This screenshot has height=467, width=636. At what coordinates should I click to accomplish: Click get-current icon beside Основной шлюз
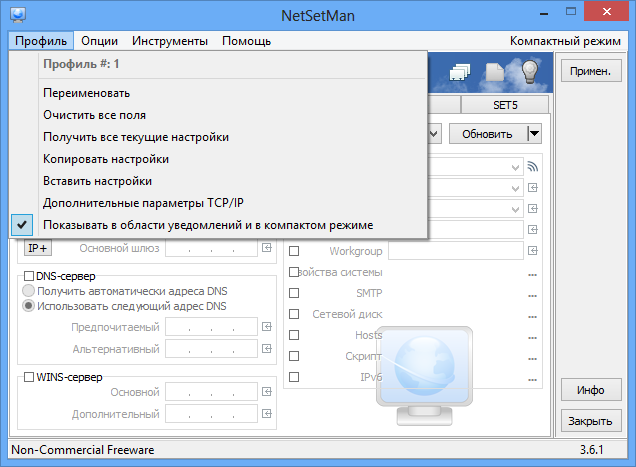click(x=266, y=247)
